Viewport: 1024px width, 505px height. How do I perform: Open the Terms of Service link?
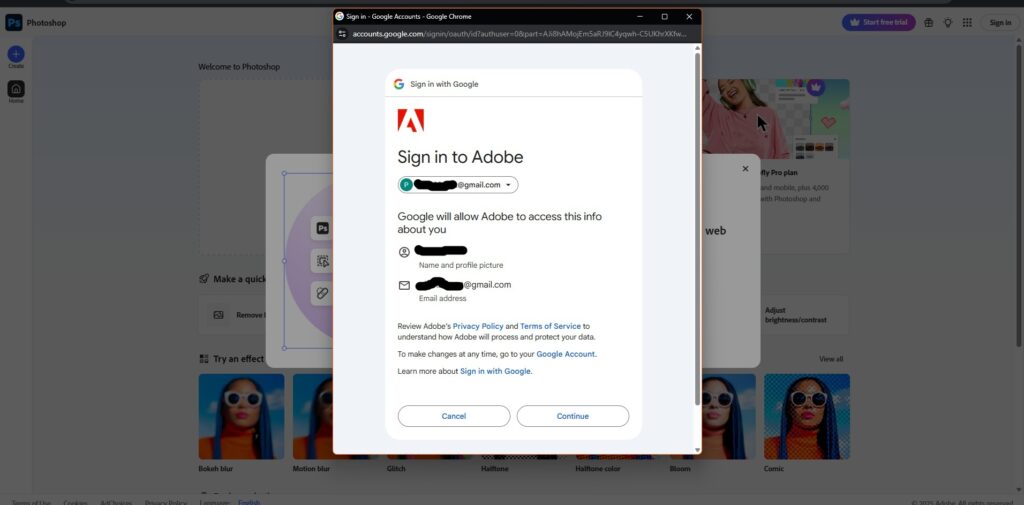click(551, 326)
